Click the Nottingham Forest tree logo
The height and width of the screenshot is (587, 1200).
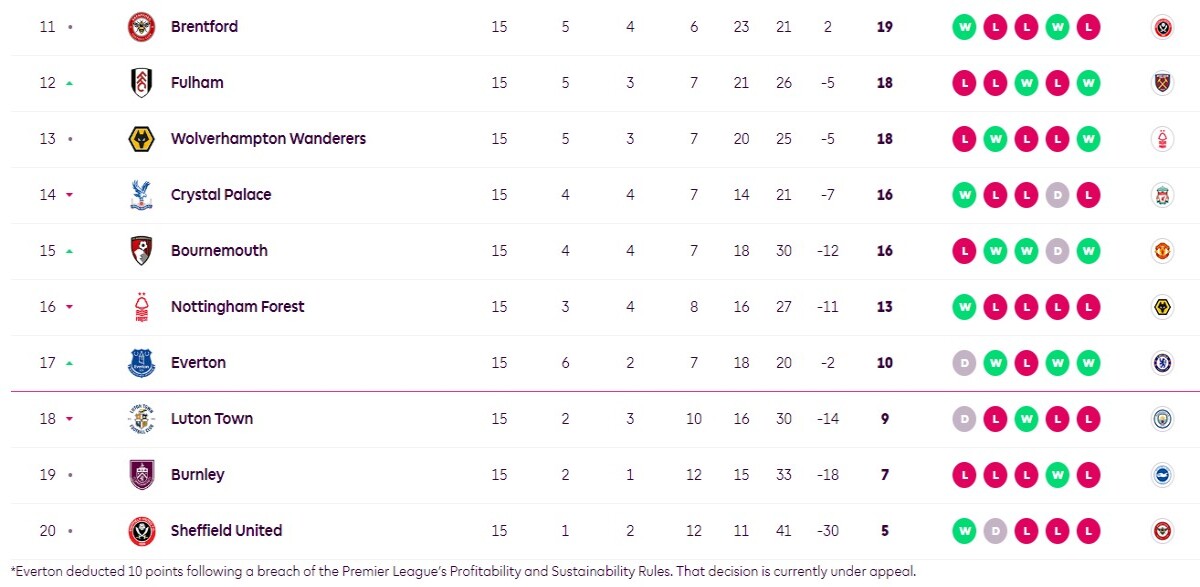[142, 307]
